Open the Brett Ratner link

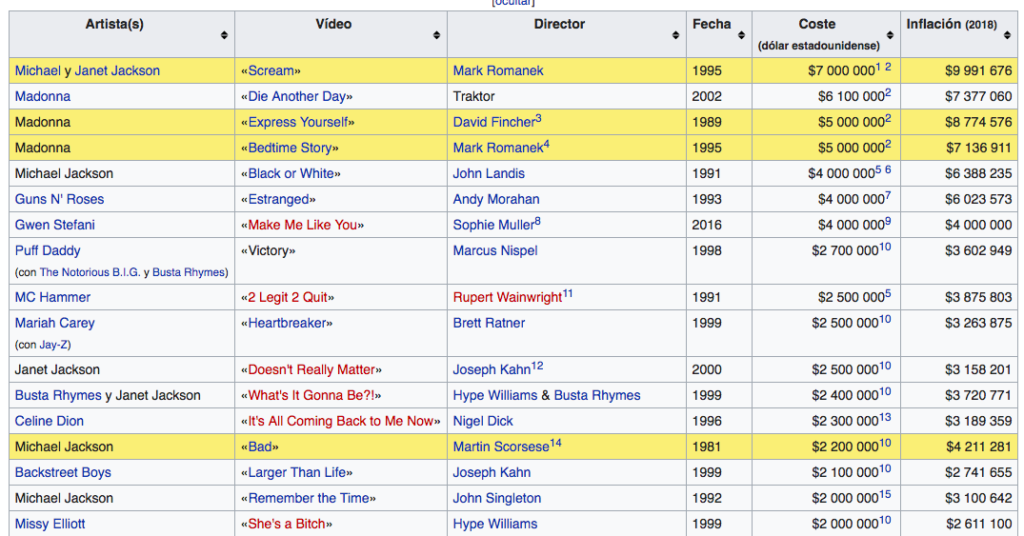[x=488, y=323]
